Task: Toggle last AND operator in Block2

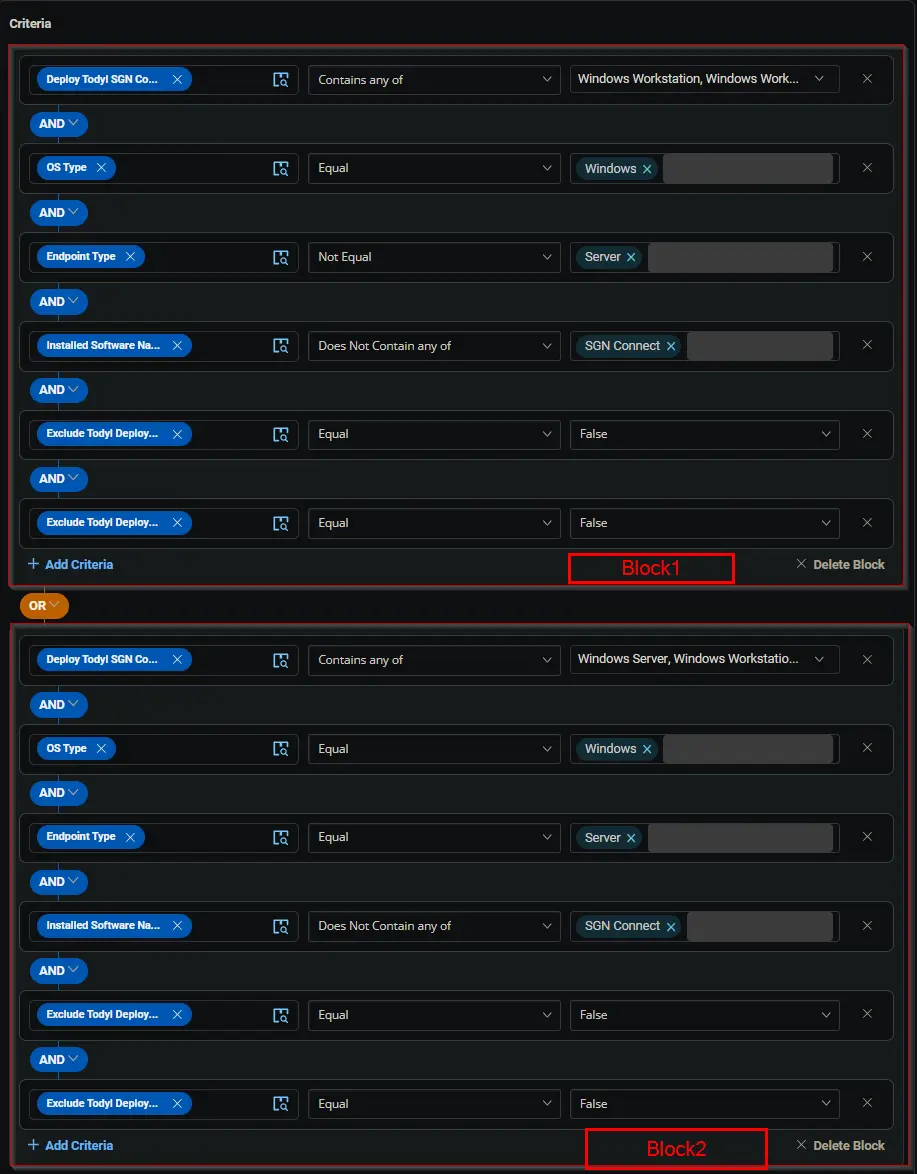Action: point(58,1059)
